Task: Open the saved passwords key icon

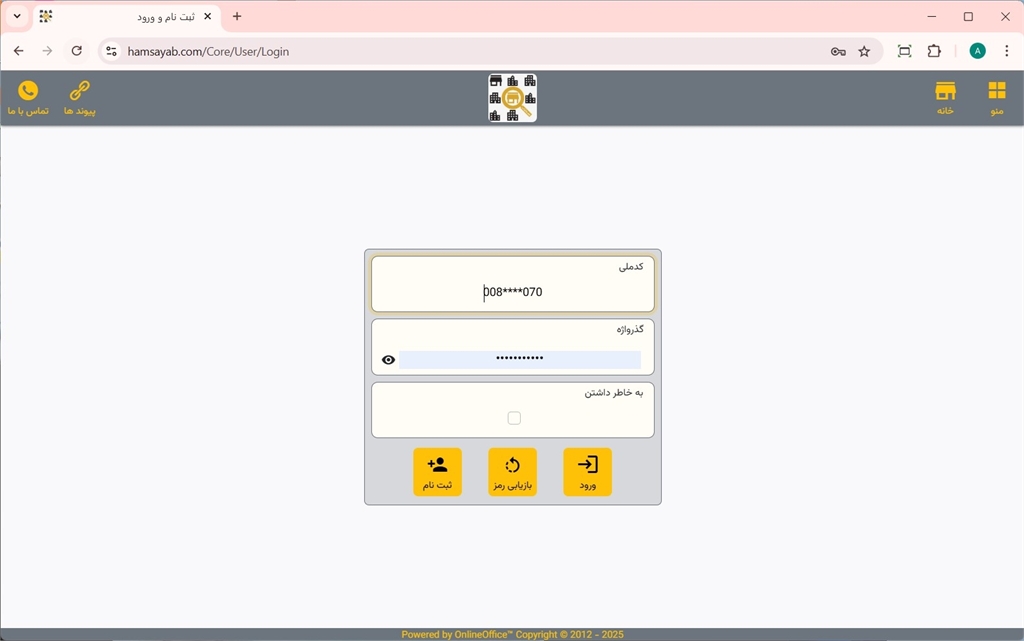Action: click(838, 51)
